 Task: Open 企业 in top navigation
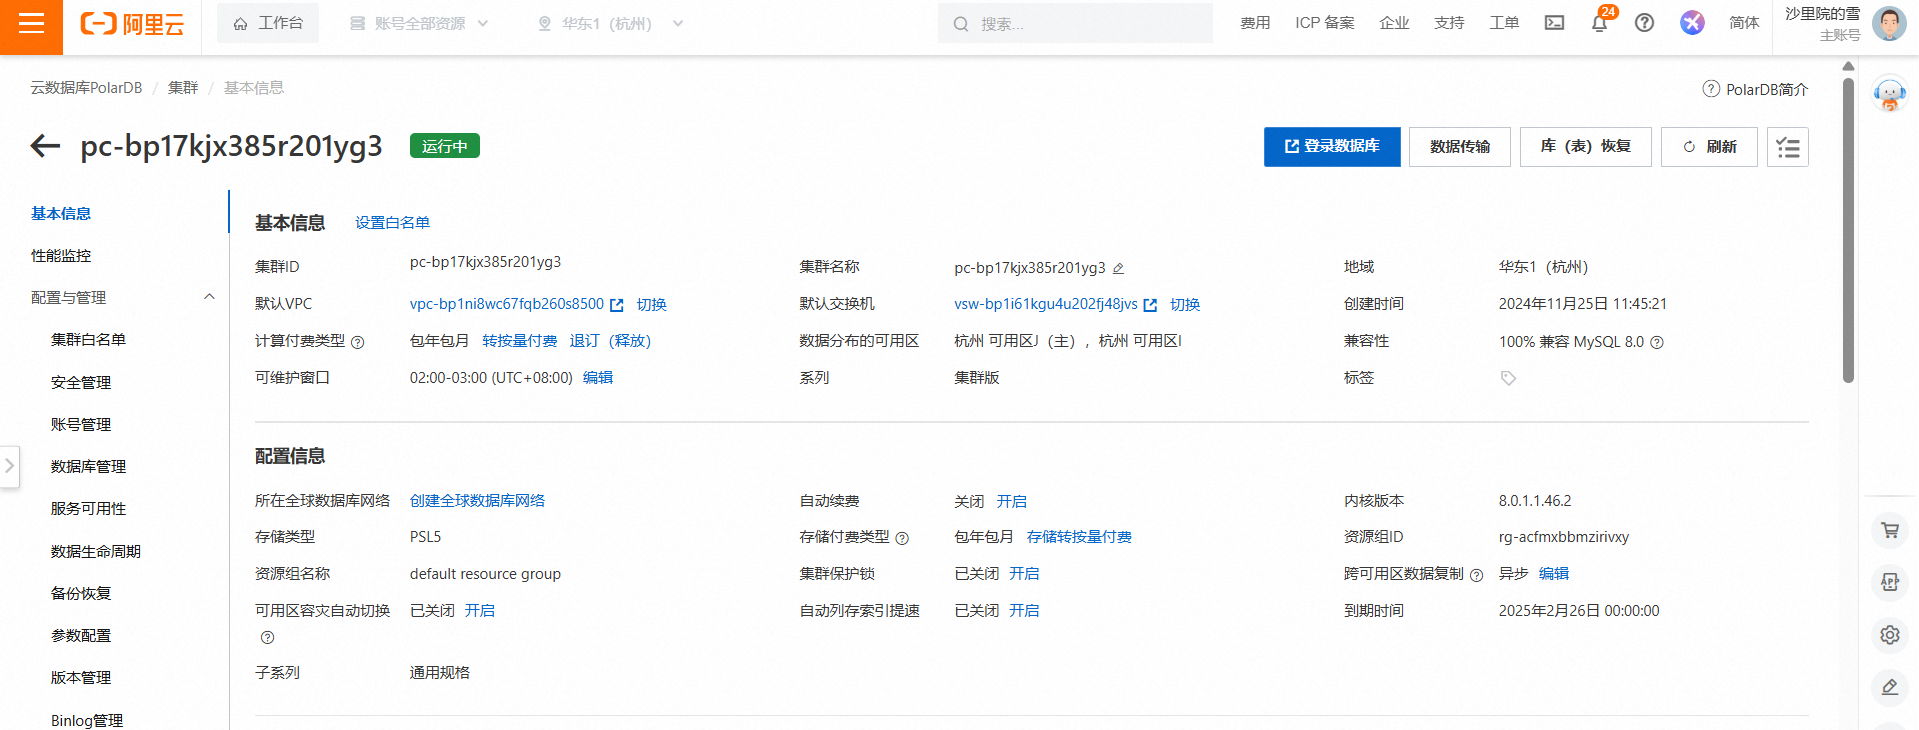tap(1394, 23)
